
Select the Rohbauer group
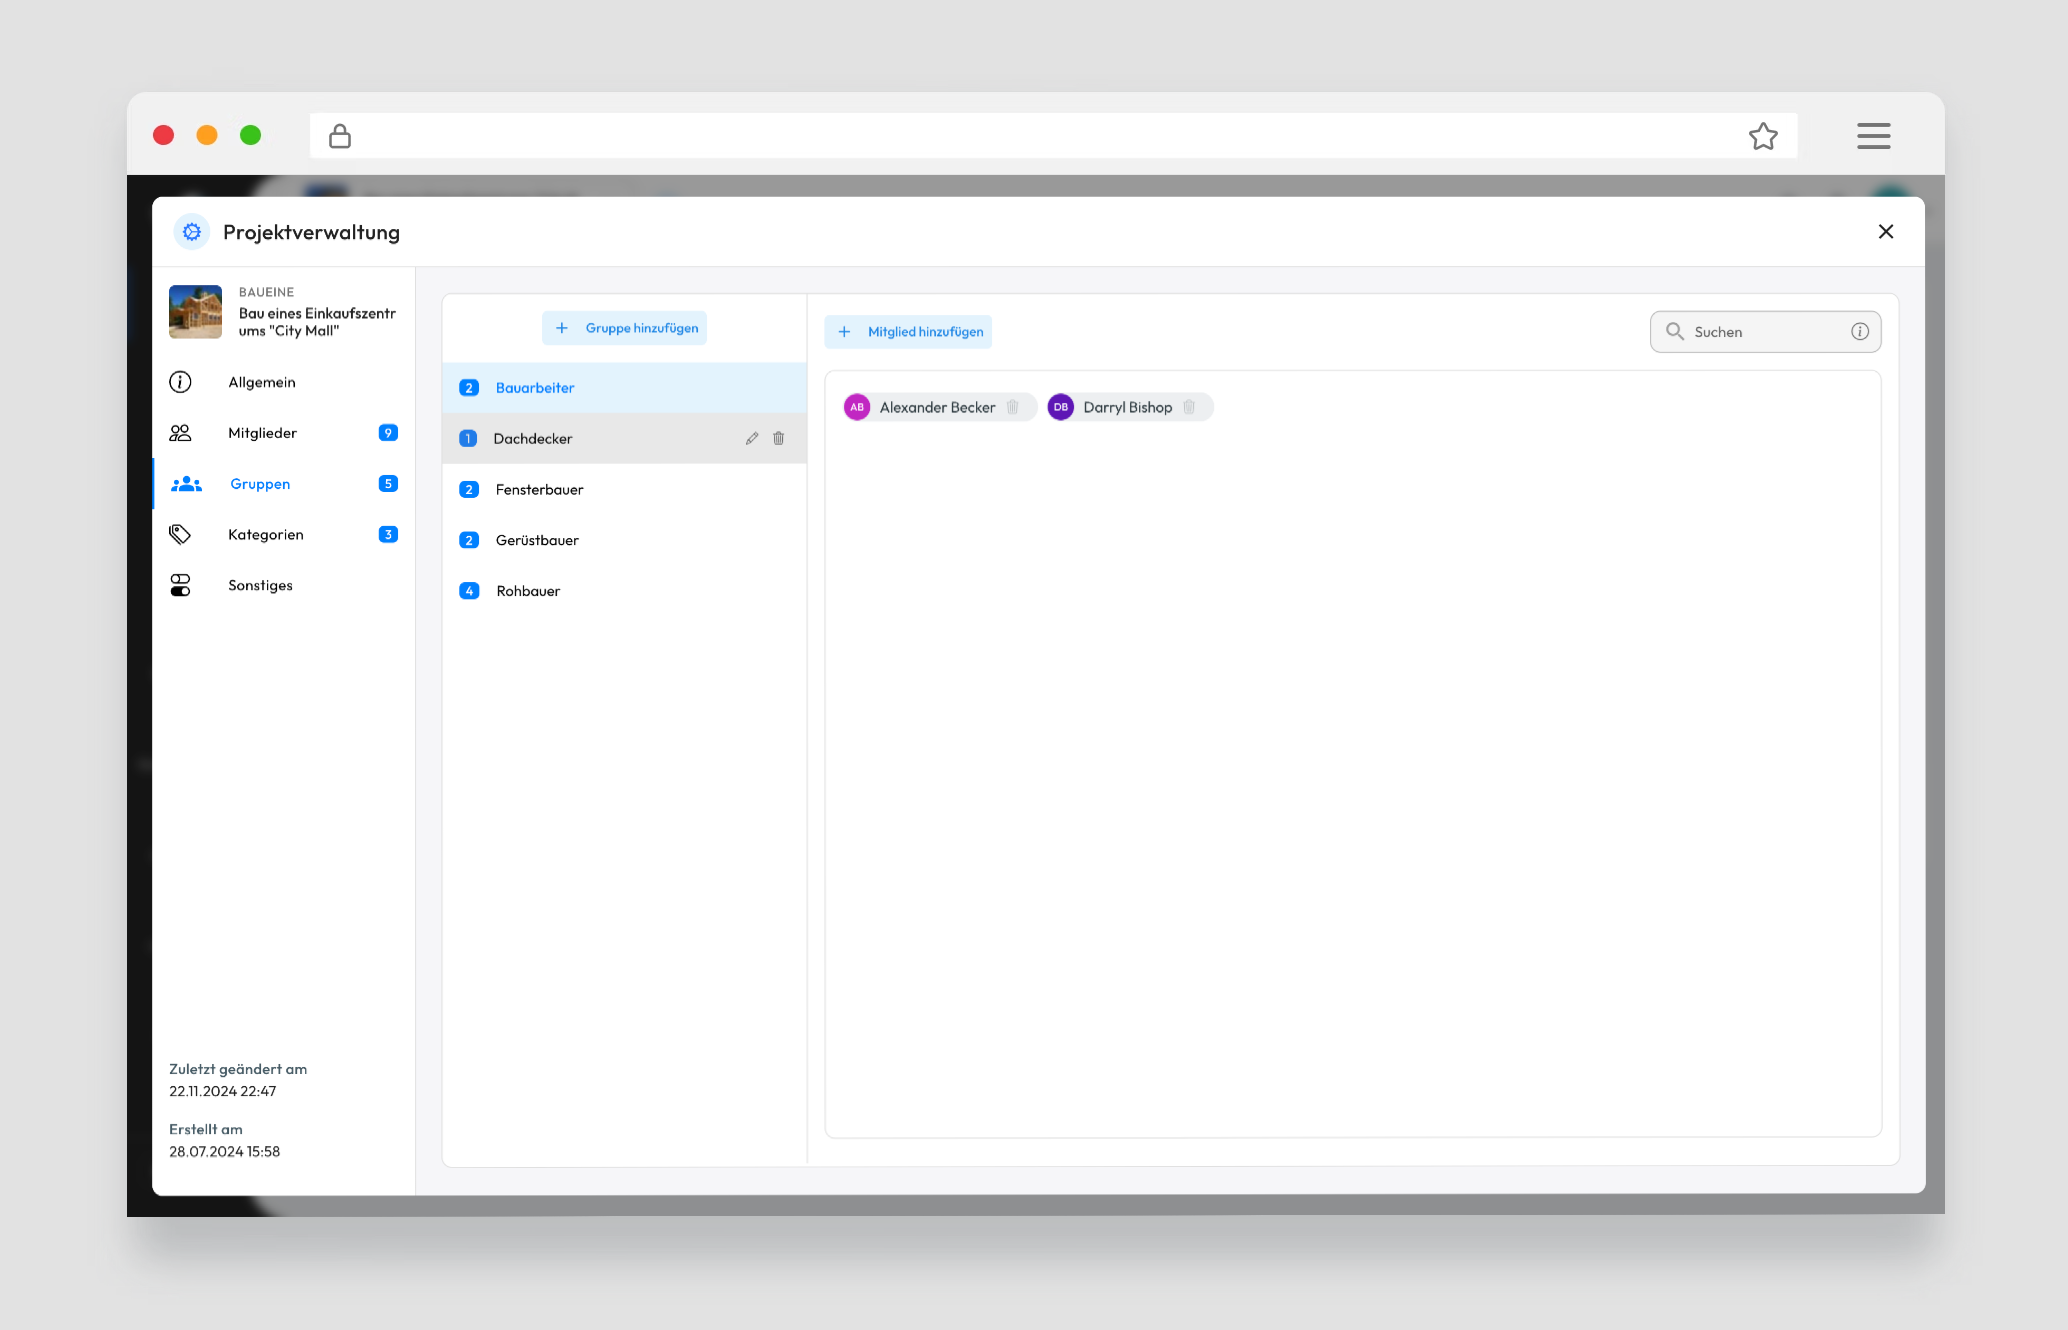528,592
